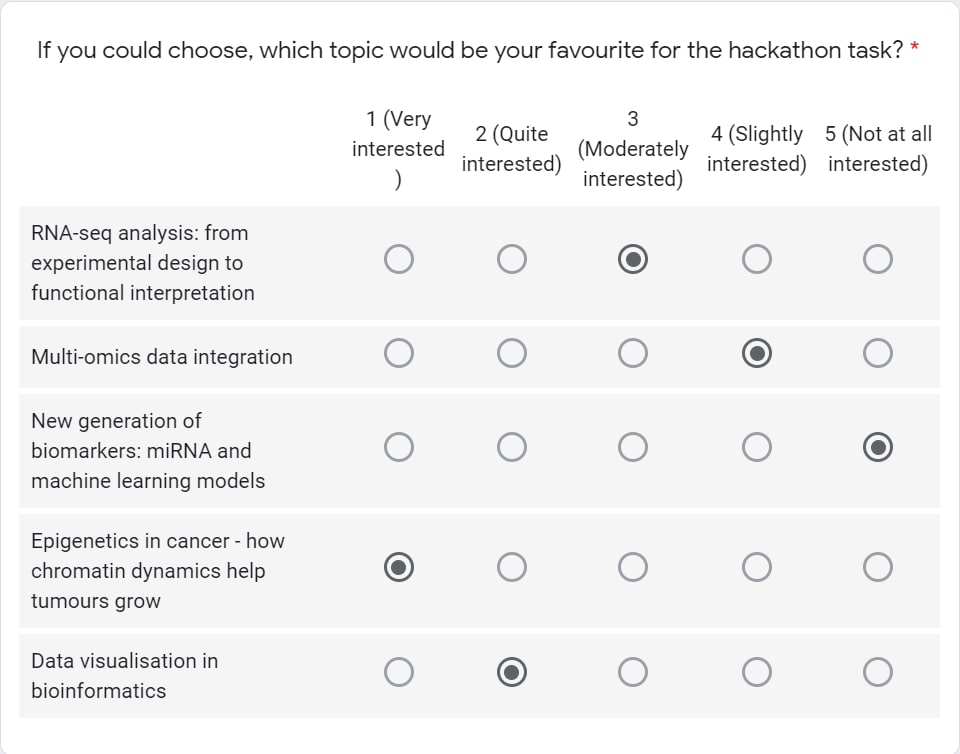
Task: Choose 'Not at all interested' for RNA-seq analysis
Action: tap(878, 259)
